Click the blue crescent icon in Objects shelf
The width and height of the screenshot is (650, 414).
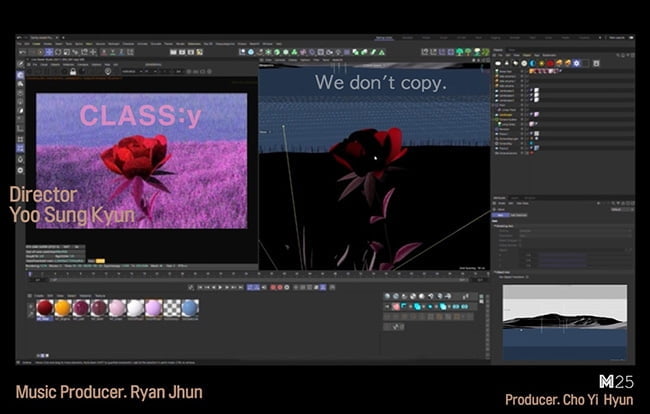coord(533,63)
